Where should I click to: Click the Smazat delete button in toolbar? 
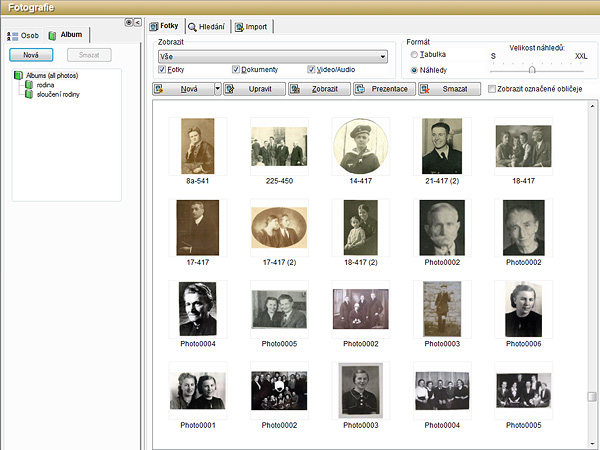tap(449, 89)
